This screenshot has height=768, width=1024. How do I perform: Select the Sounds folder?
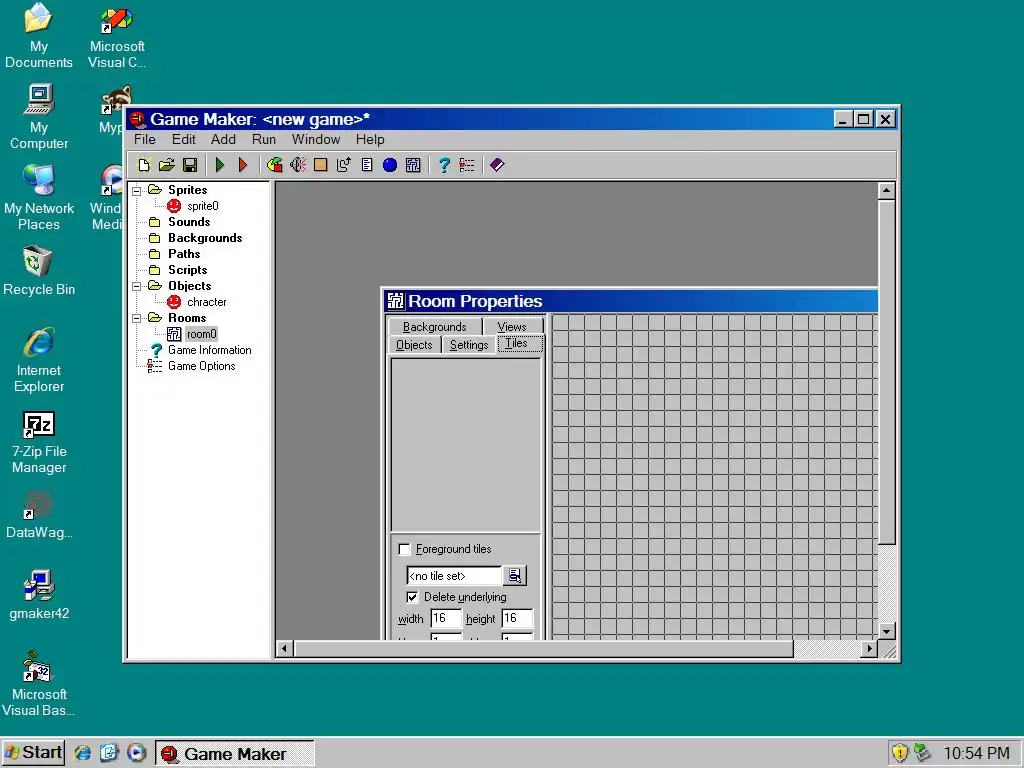click(x=189, y=222)
